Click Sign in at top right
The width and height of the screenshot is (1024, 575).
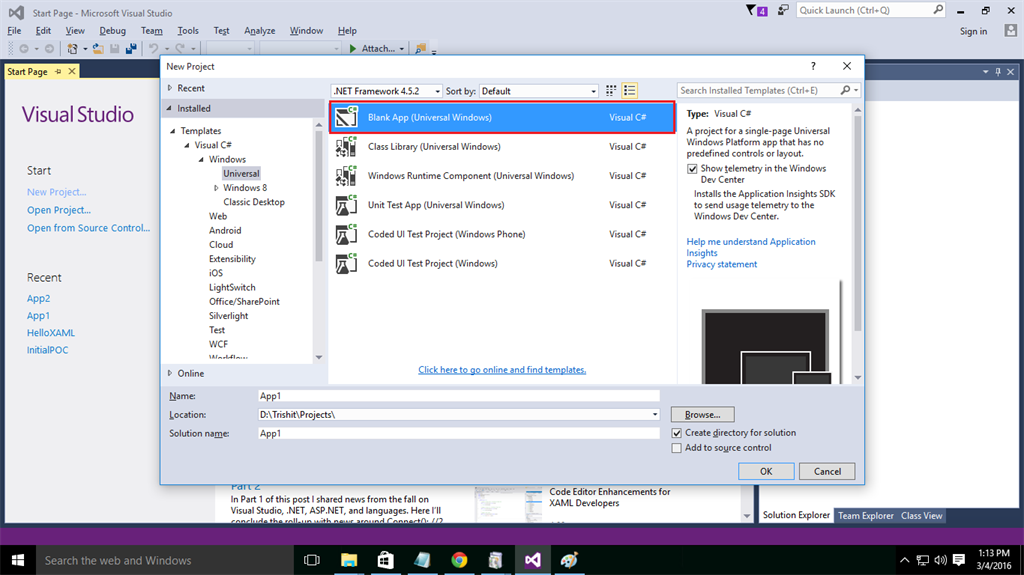click(x=973, y=31)
